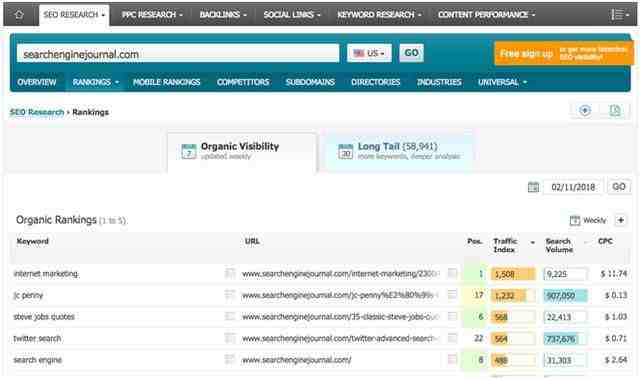Click the 'steve jobs quotes' keyword
The image size is (640, 379).
click(44, 317)
